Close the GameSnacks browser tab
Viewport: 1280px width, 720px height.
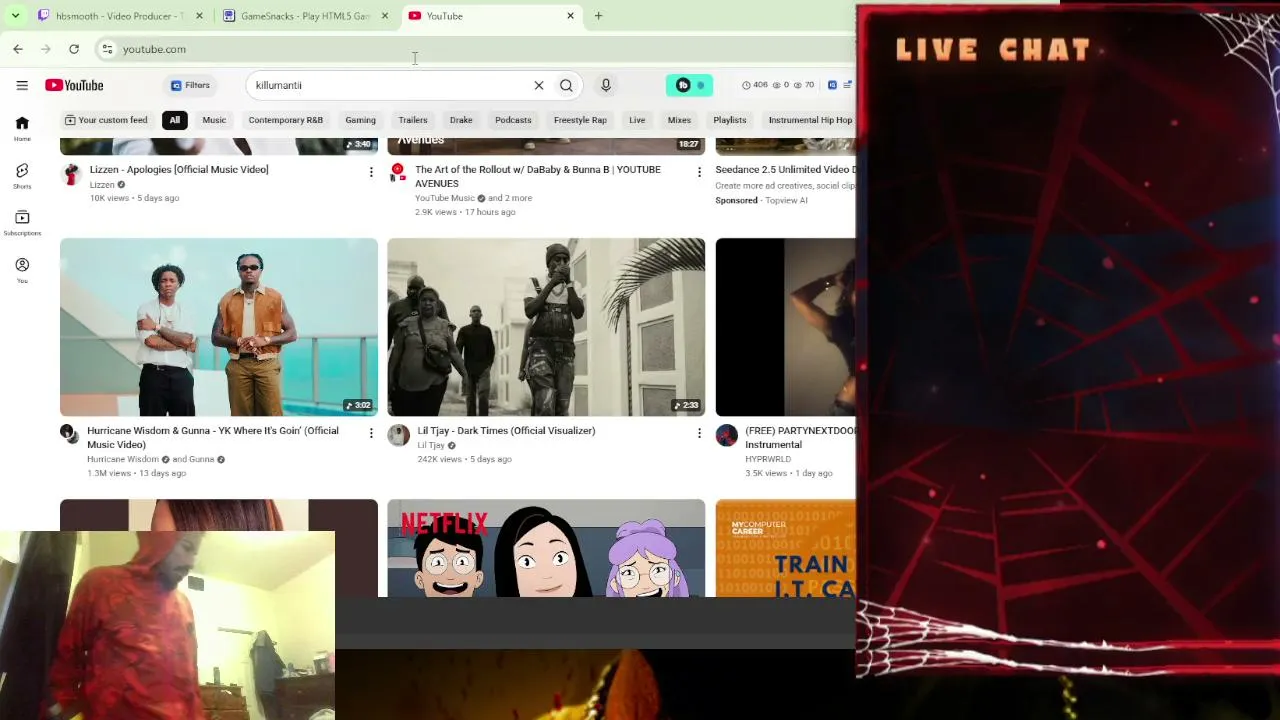point(385,16)
